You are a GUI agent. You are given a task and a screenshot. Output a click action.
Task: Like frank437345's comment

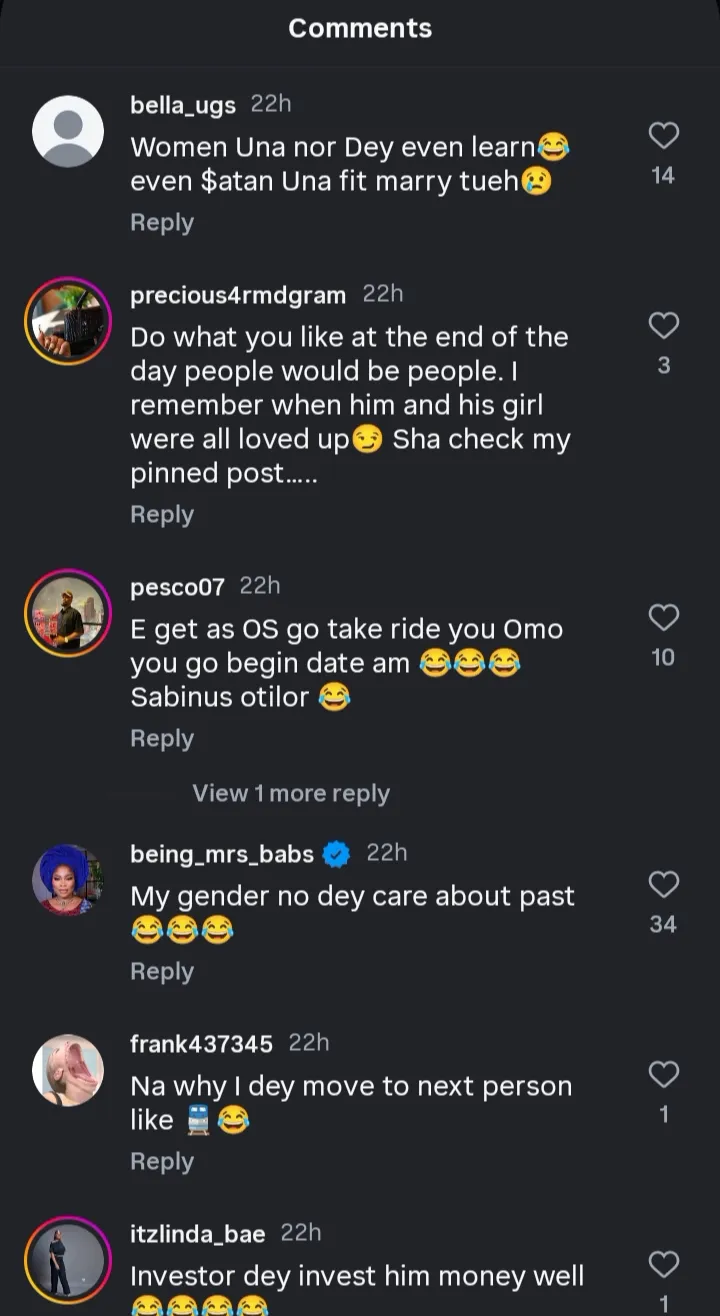coord(663,1074)
